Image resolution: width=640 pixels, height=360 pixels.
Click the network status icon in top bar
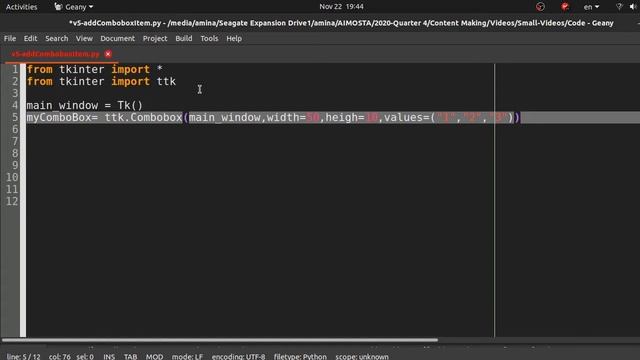pyautogui.click(x=619, y=7)
